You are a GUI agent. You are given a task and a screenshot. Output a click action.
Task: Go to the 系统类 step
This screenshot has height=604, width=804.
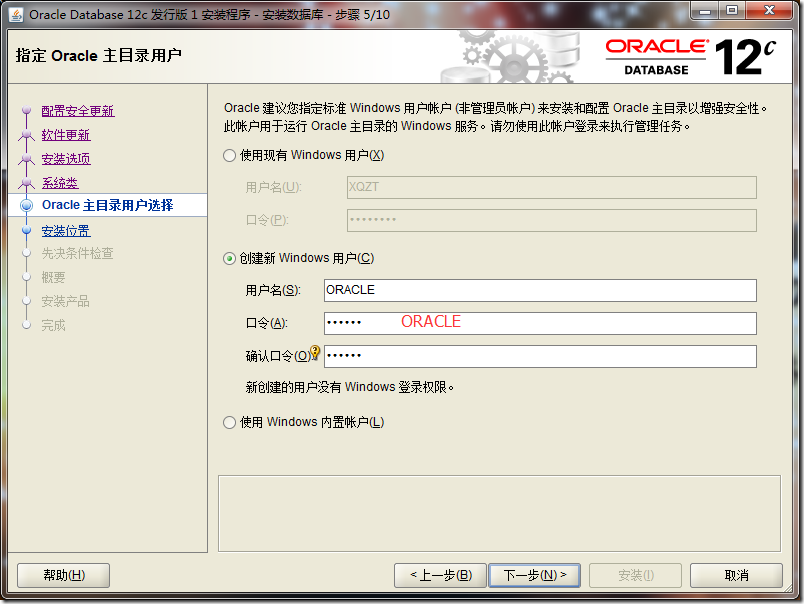click(60, 183)
